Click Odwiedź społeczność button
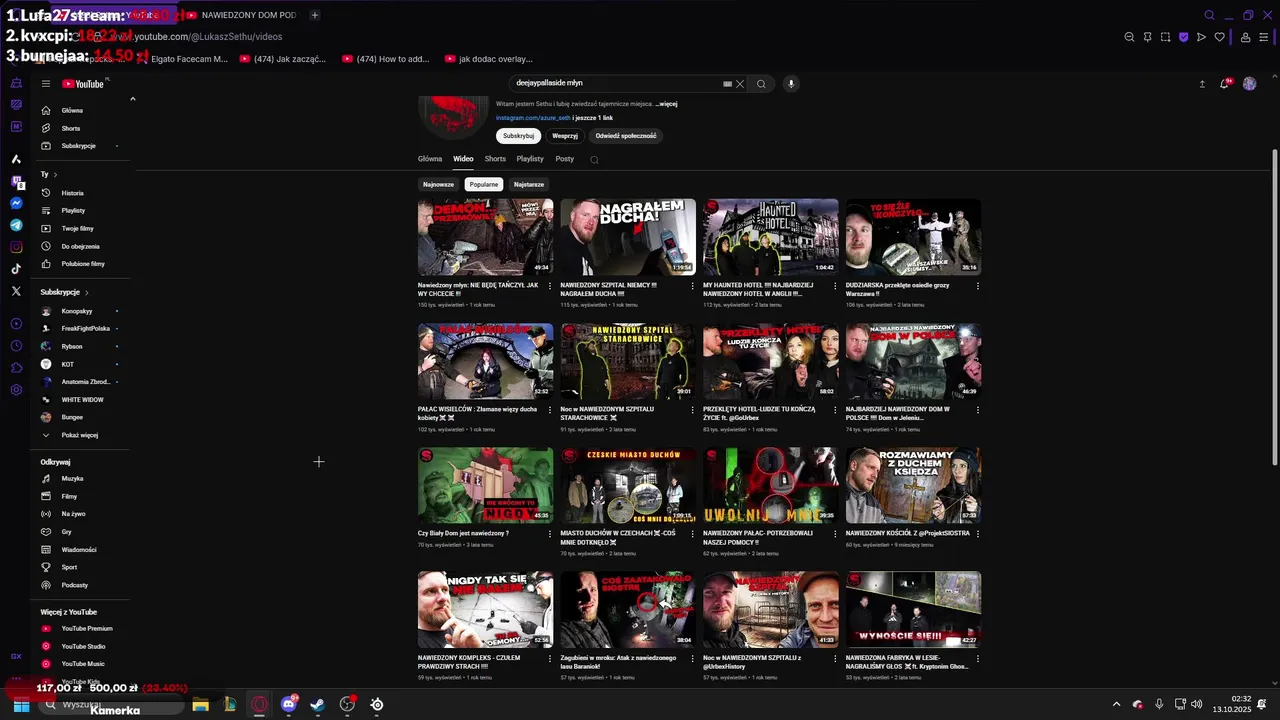This screenshot has height=720, width=1280. coord(626,136)
